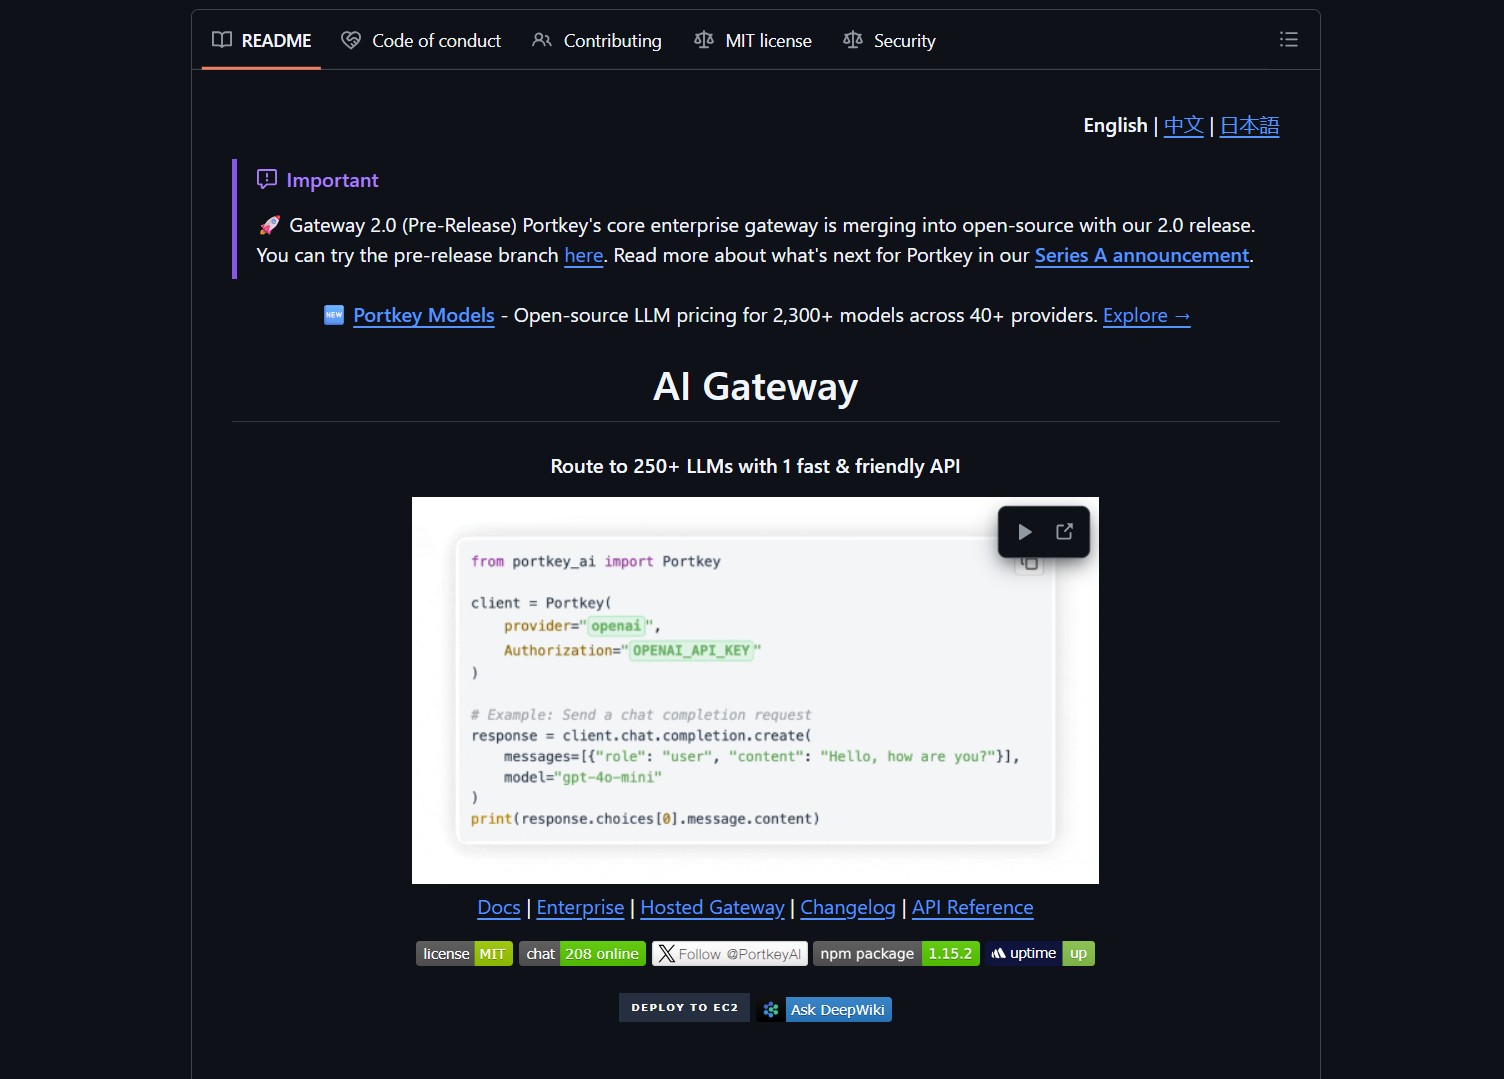Screen dimensions: 1504x1079
Task: Follow the Portkey Models link
Action: click(423, 316)
